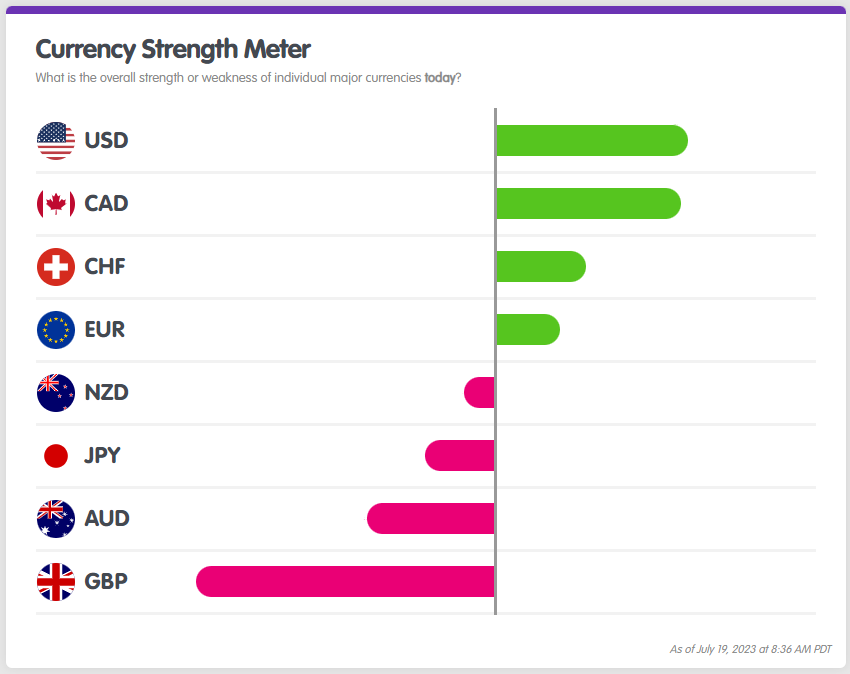Click the green USD strength bar
850x674 pixels.
coord(592,141)
